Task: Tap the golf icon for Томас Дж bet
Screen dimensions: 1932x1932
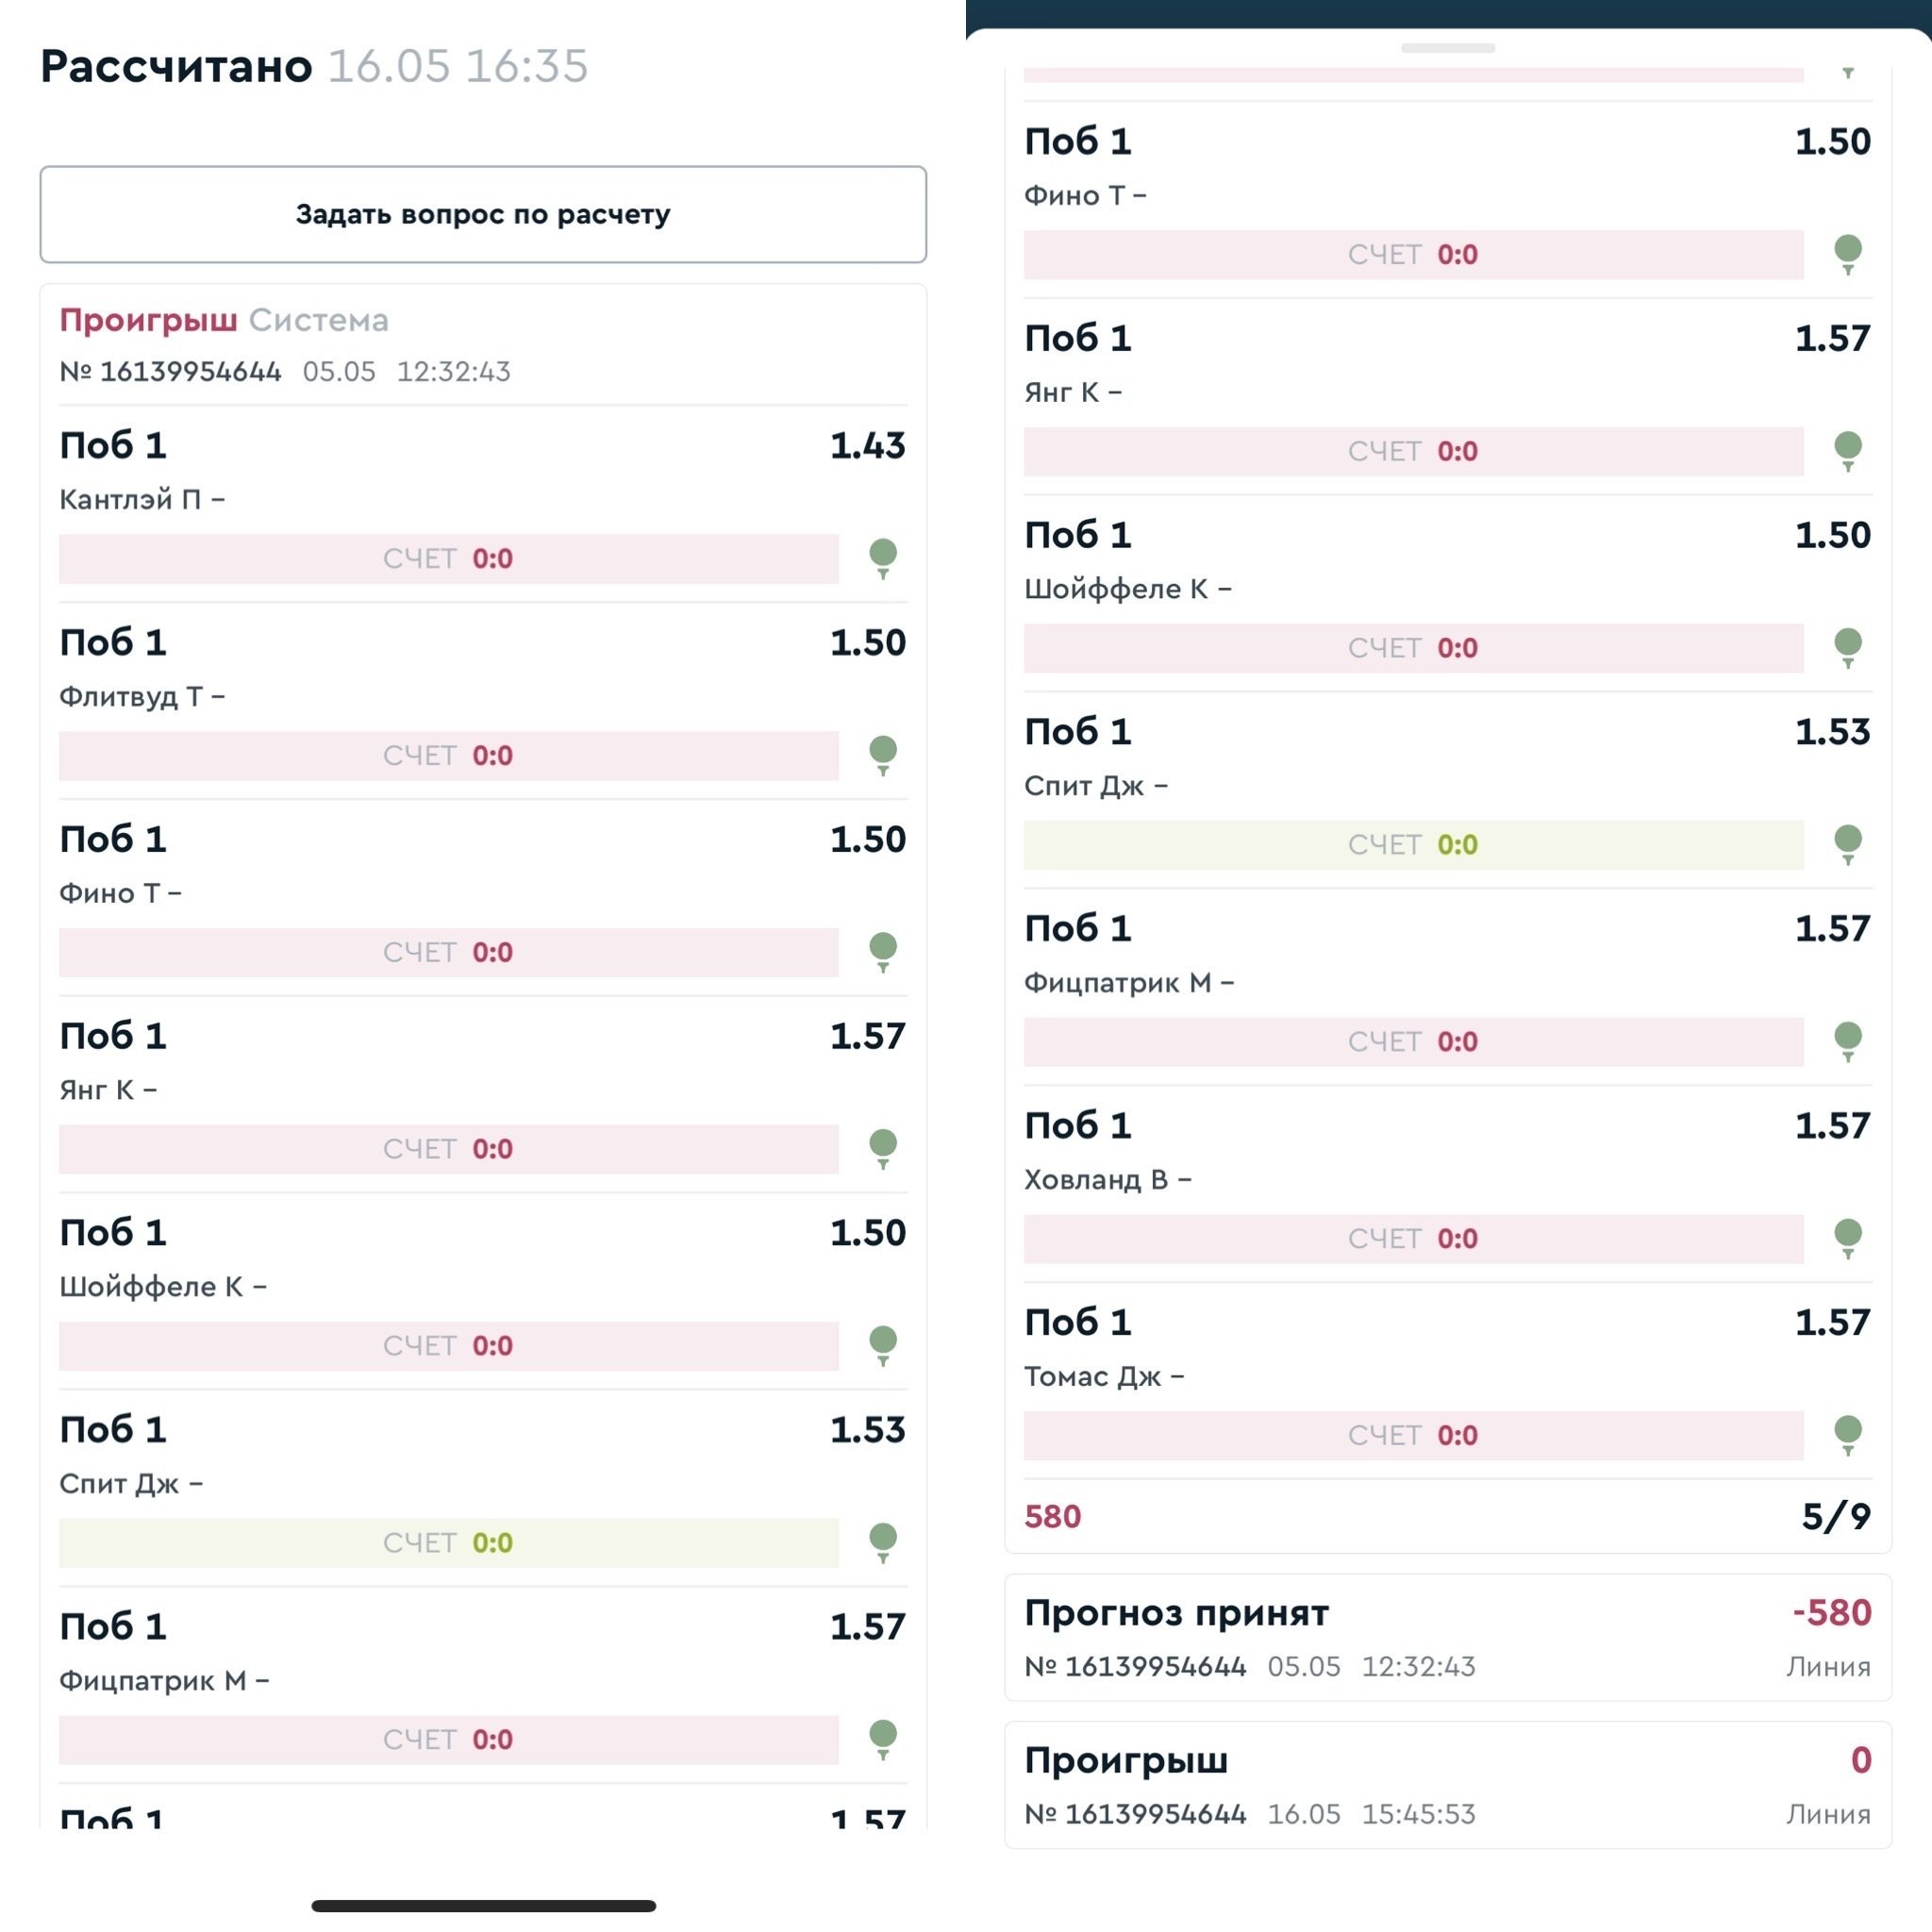Action: (x=1847, y=1434)
